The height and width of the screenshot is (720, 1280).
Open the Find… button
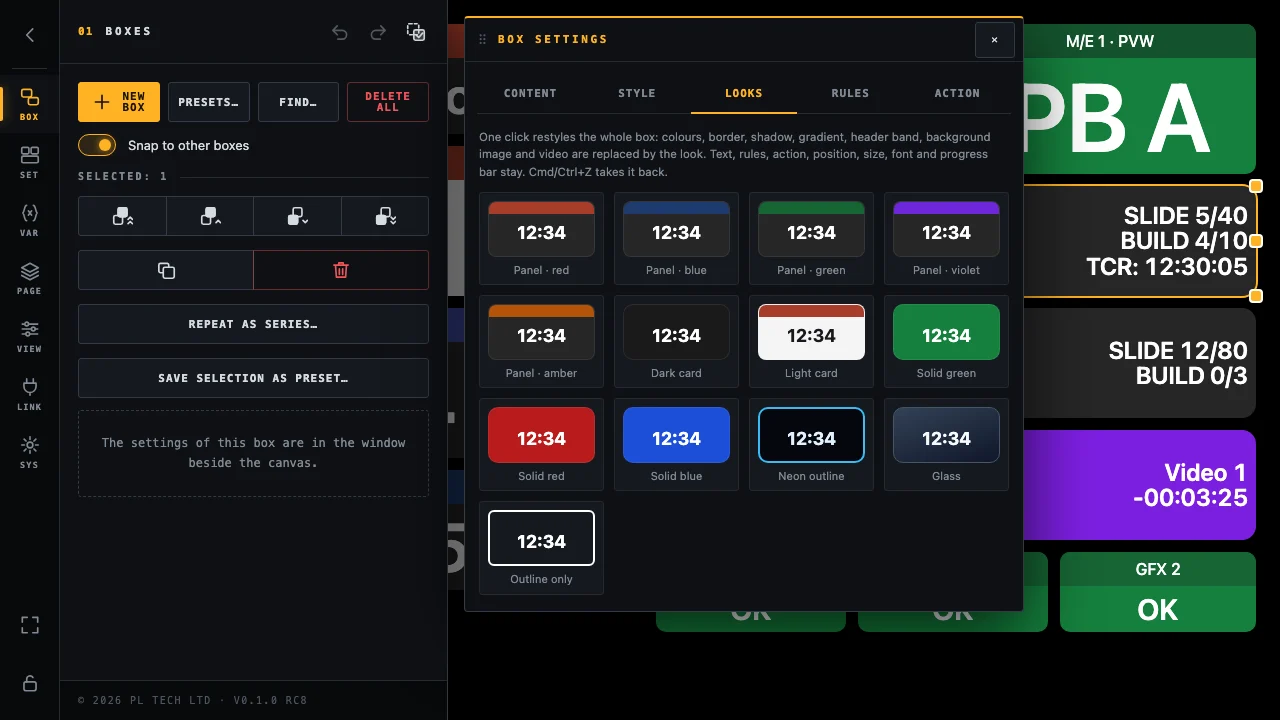click(x=298, y=102)
